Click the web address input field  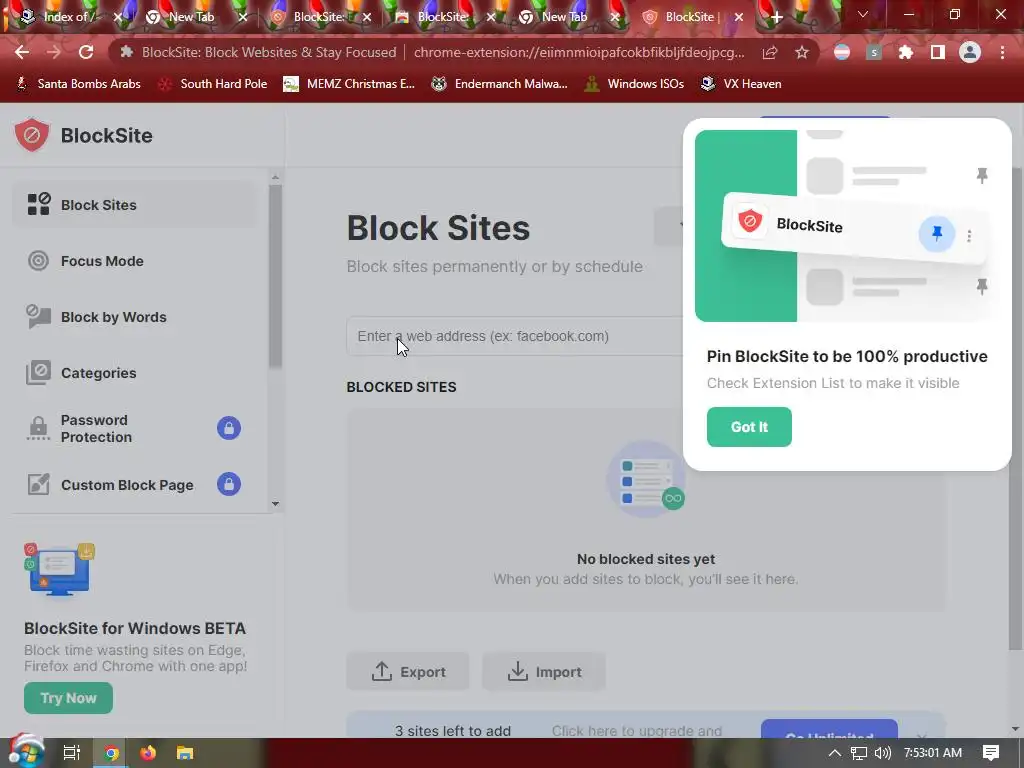pyautogui.click(x=515, y=336)
